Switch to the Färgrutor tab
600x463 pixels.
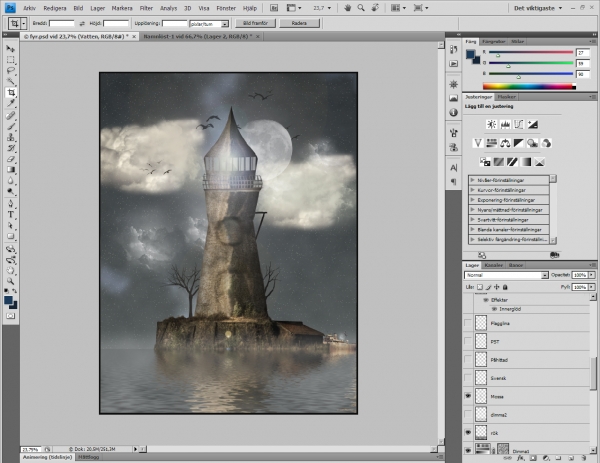click(494, 41)
